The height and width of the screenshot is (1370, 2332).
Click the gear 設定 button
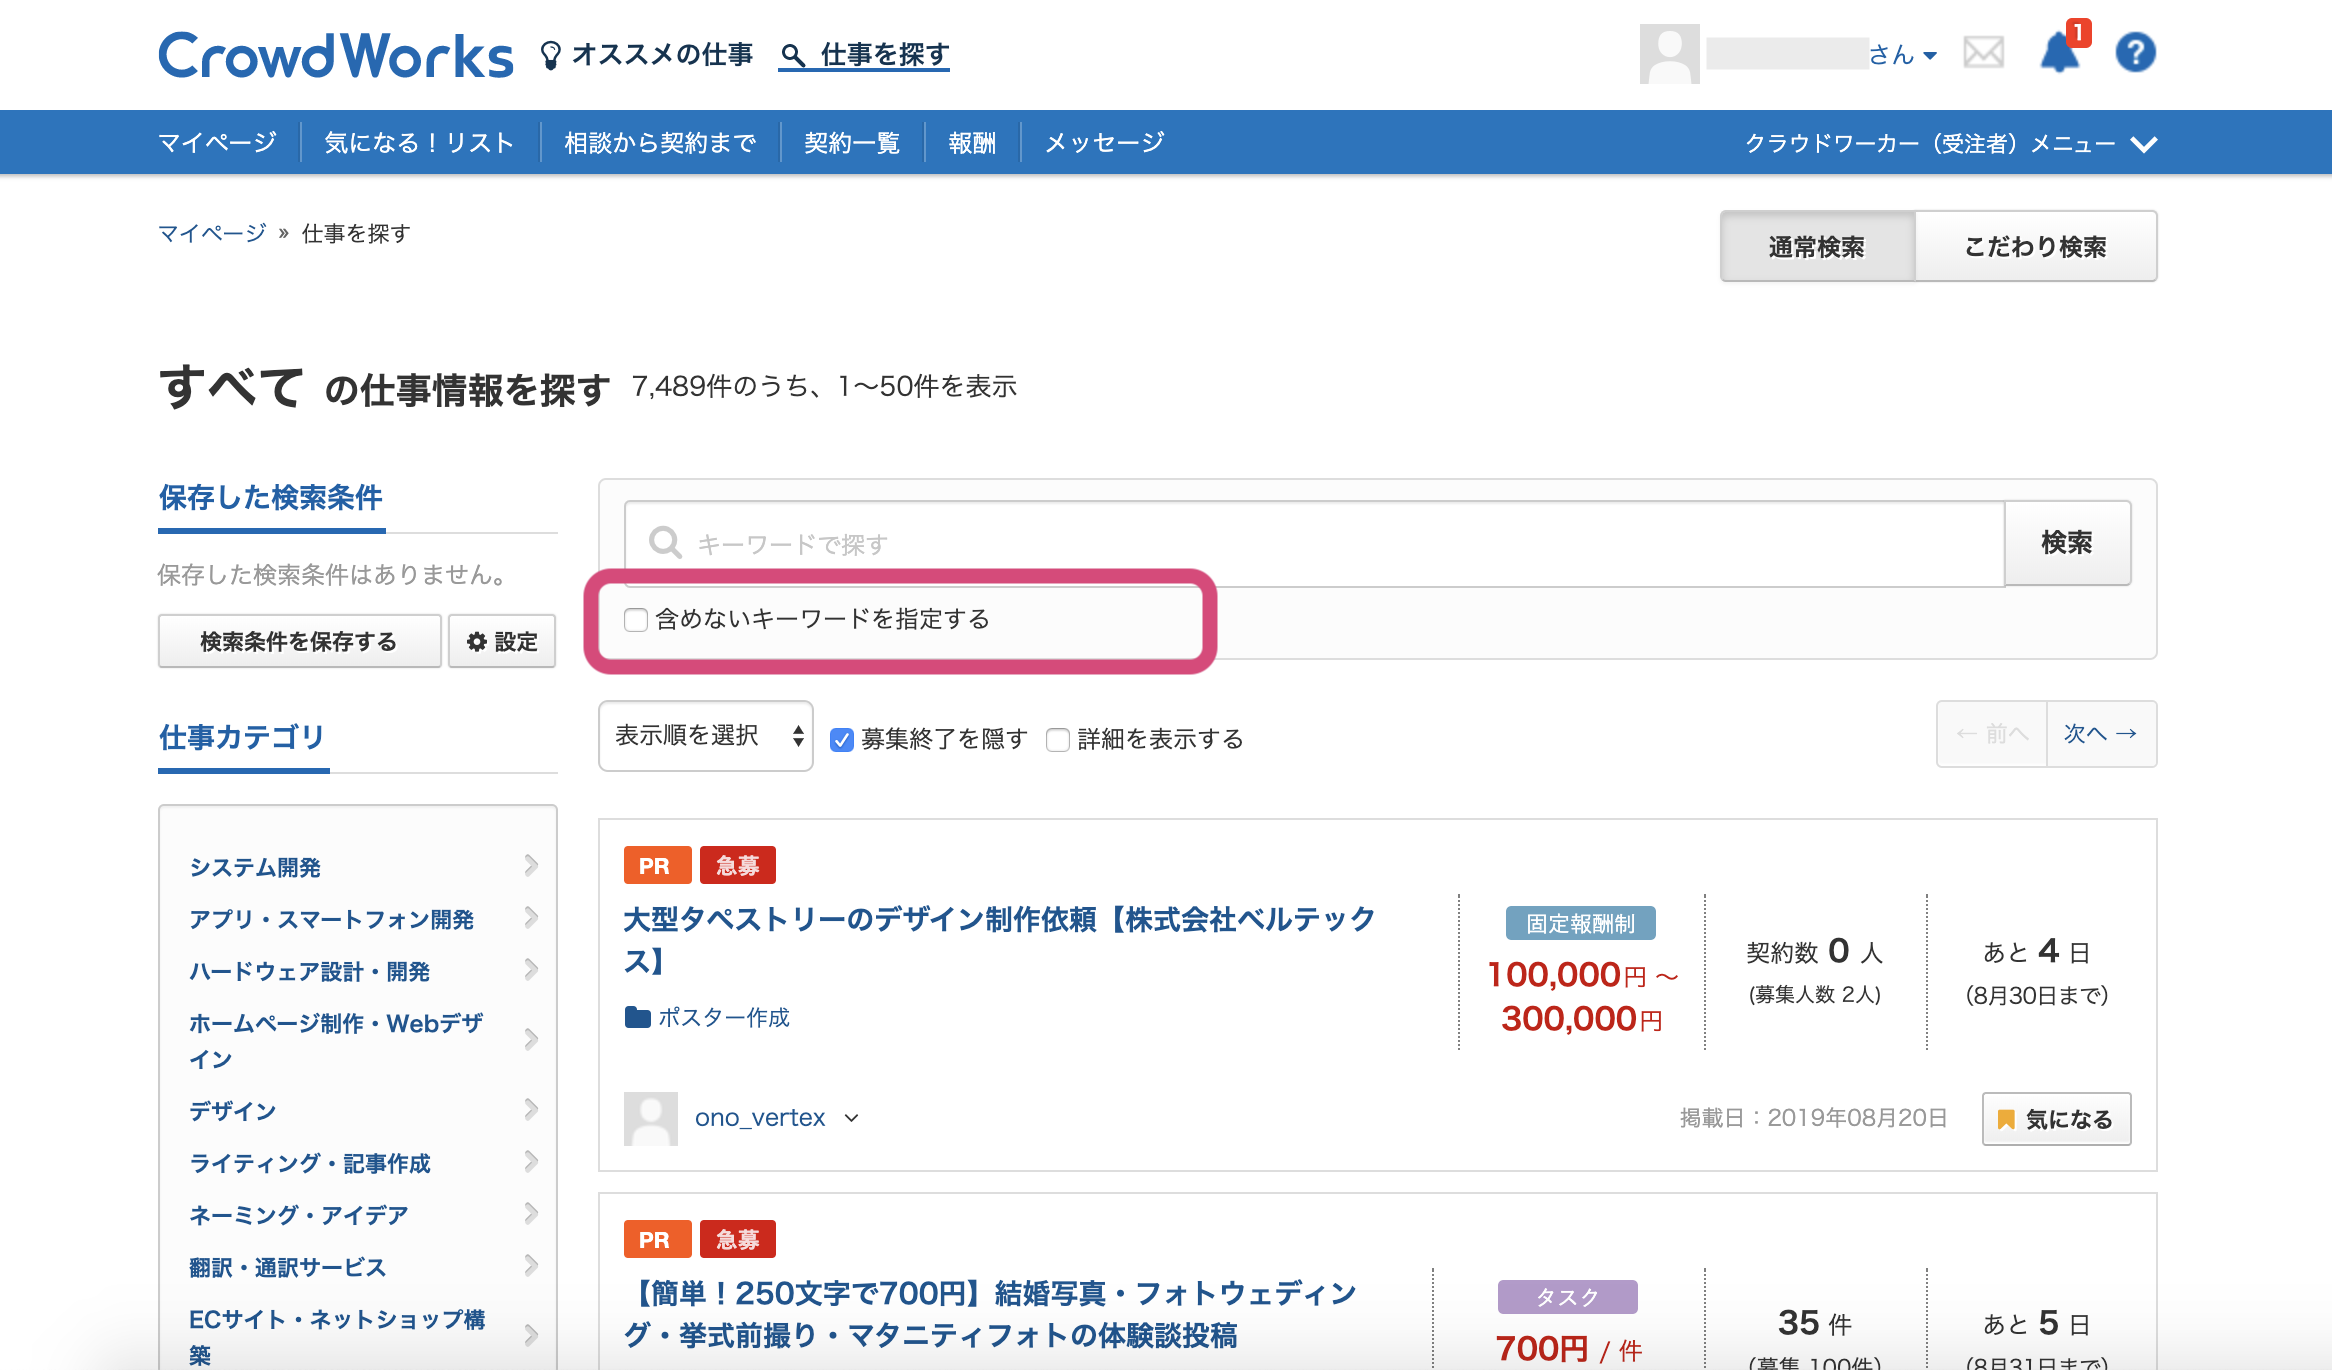click(x=502, y=641)
